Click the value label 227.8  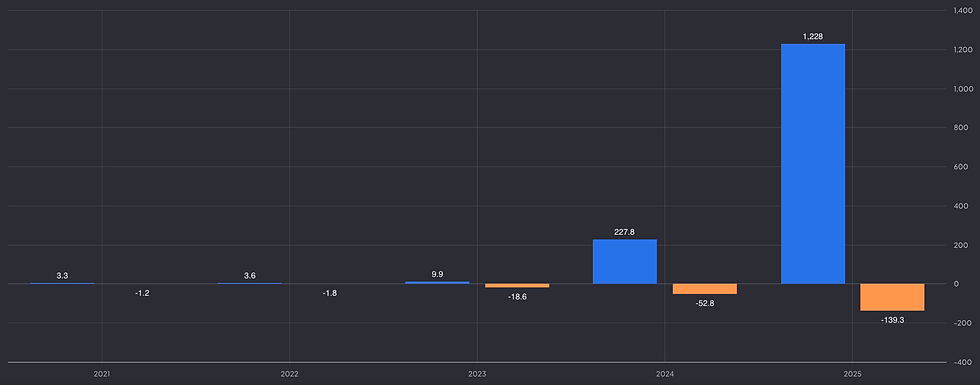[x=624, y=232]
